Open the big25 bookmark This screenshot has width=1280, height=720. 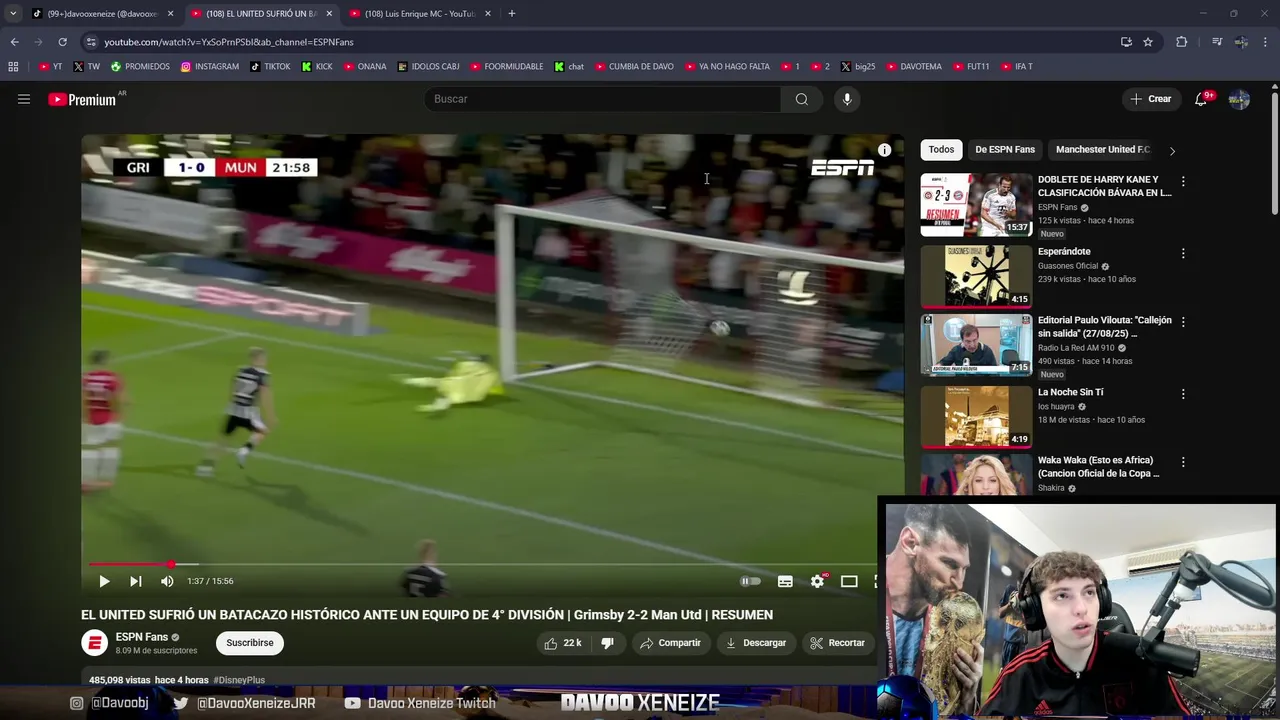[x=858, y=67]
